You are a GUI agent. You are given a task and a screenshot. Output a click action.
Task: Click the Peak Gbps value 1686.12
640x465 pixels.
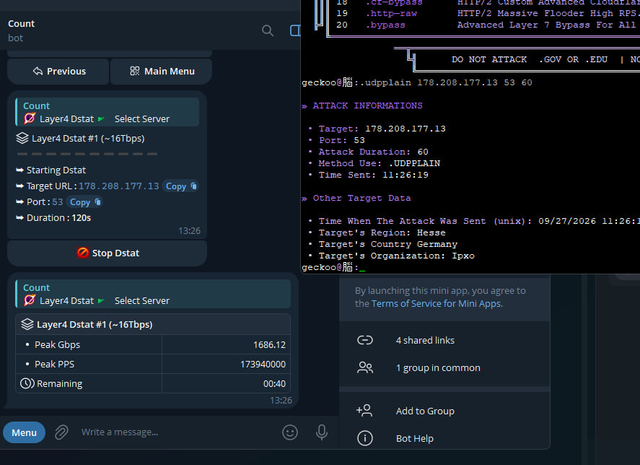click(x=269, y=345)
